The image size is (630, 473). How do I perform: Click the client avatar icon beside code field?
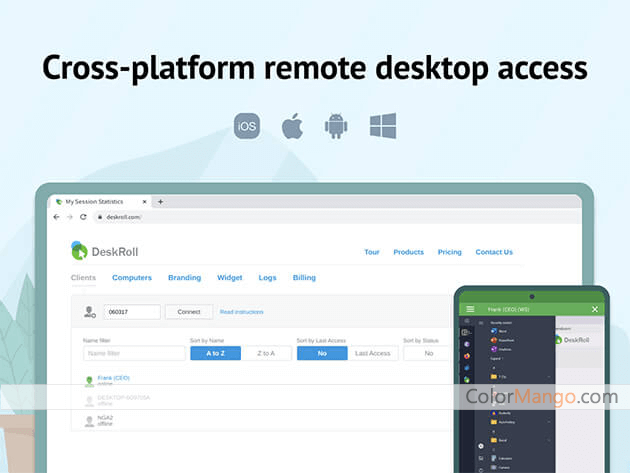point(90,312)
